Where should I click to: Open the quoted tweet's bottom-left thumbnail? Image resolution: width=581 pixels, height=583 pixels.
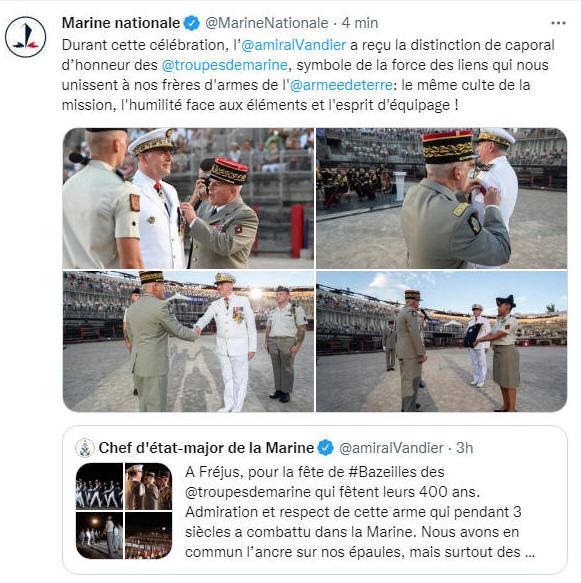pos(99,535)
